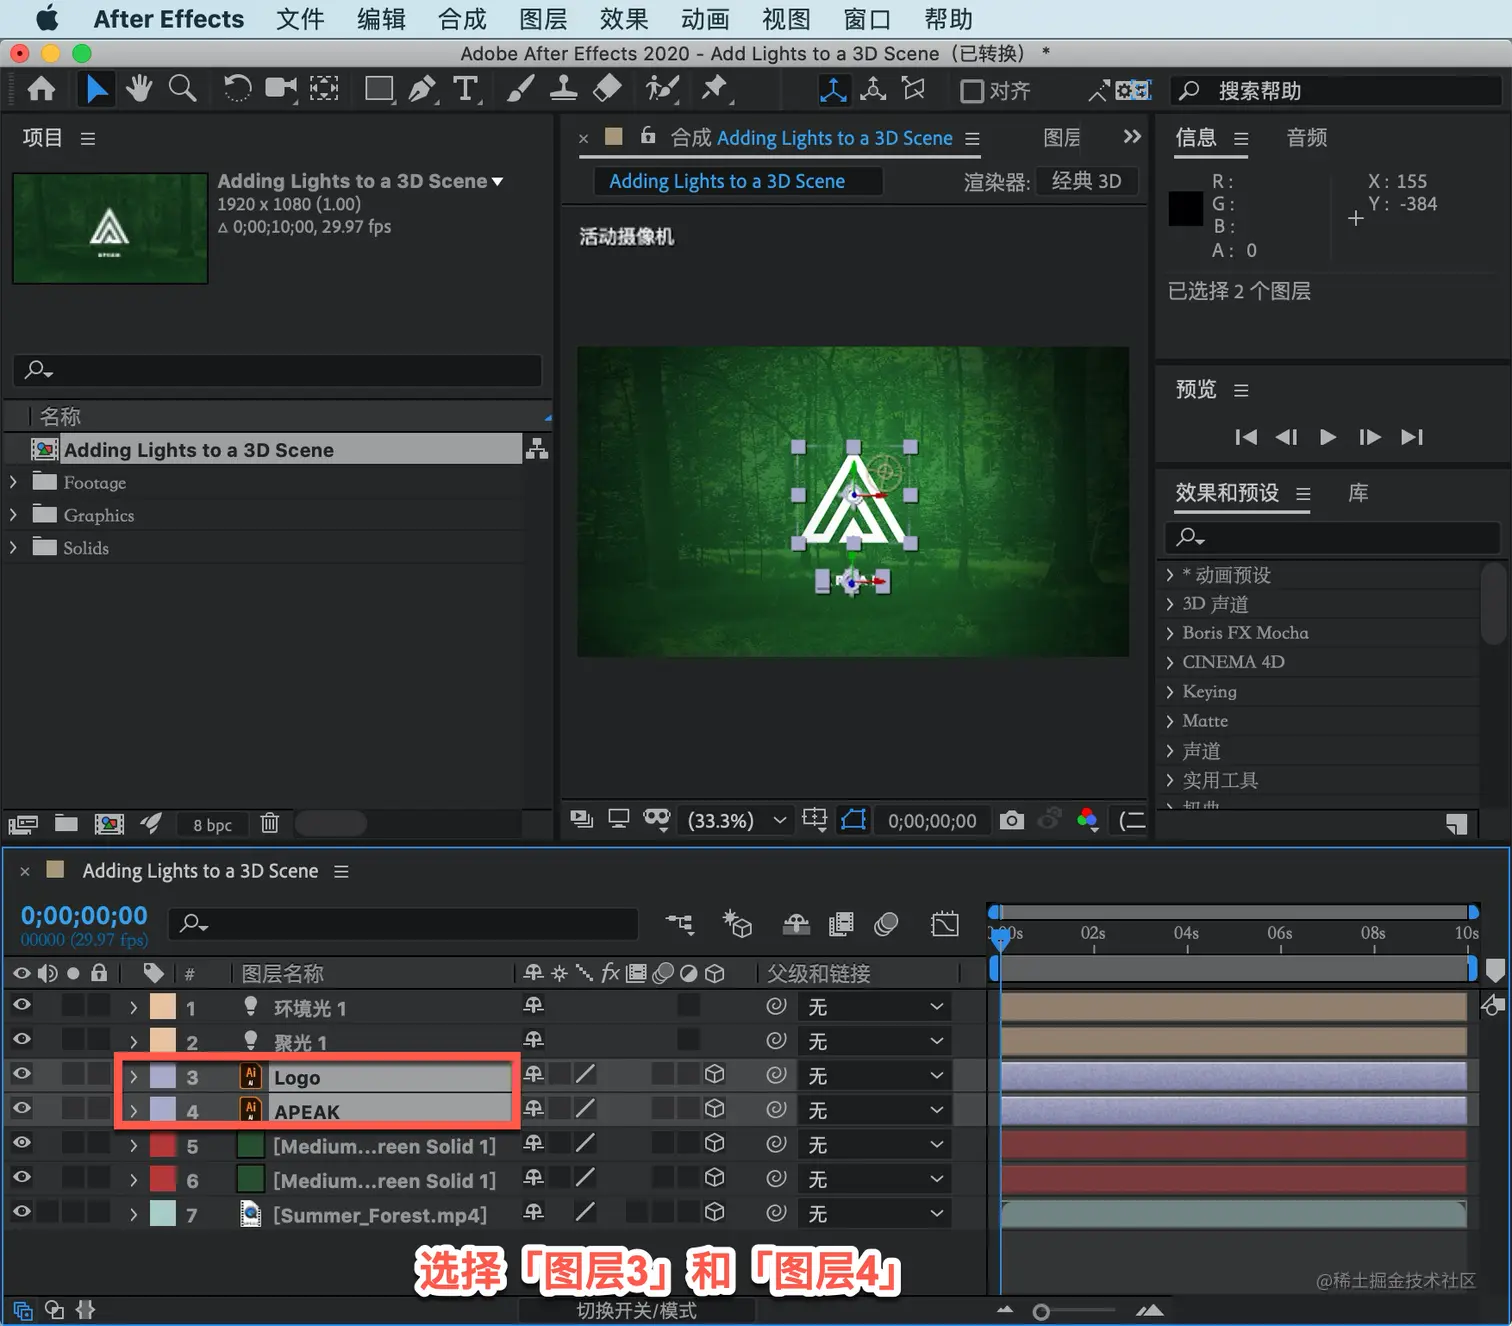Select the Home icon in the toolbar
Screen dimensions: 1512x1326
pyautogui.click(x=41, y=90)
